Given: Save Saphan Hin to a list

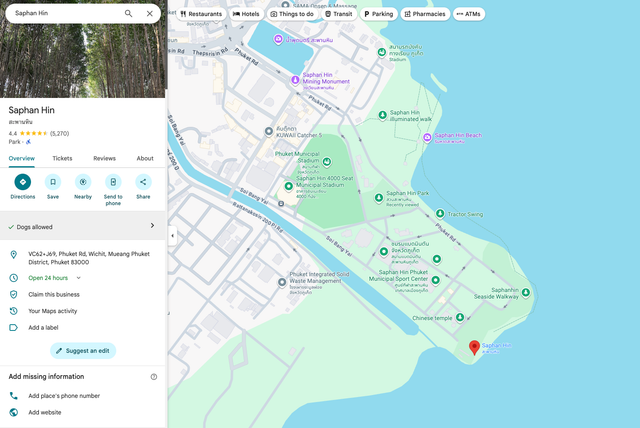Looking at the screenshot, I should (x=53, y=186).
